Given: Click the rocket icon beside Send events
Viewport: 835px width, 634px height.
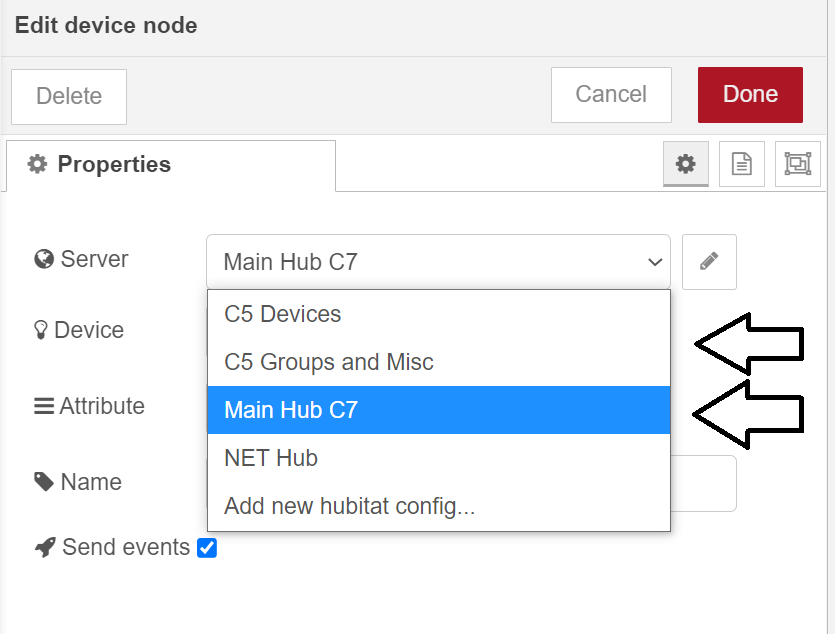Looking at the screenshot, I should 45,547.
